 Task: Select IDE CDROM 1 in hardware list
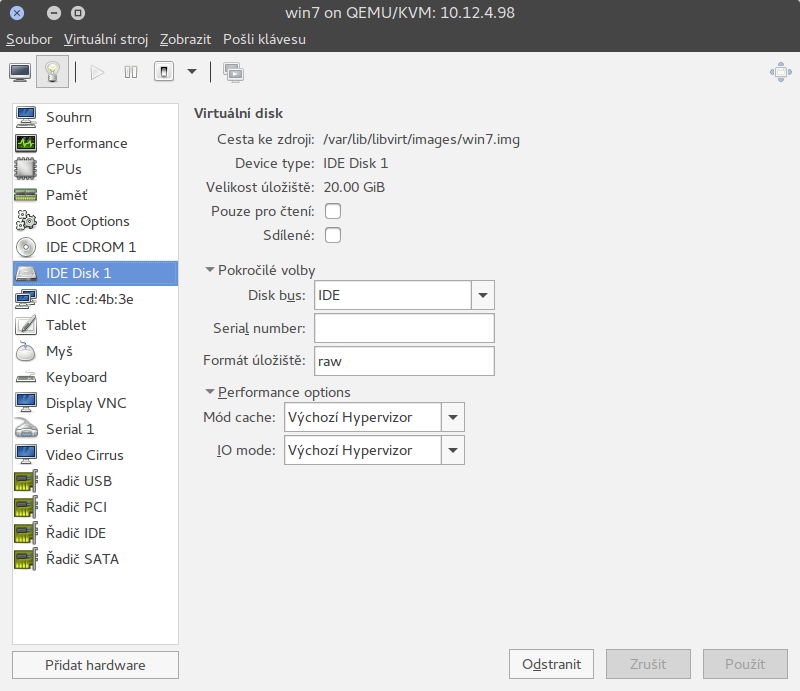point(90,247)
